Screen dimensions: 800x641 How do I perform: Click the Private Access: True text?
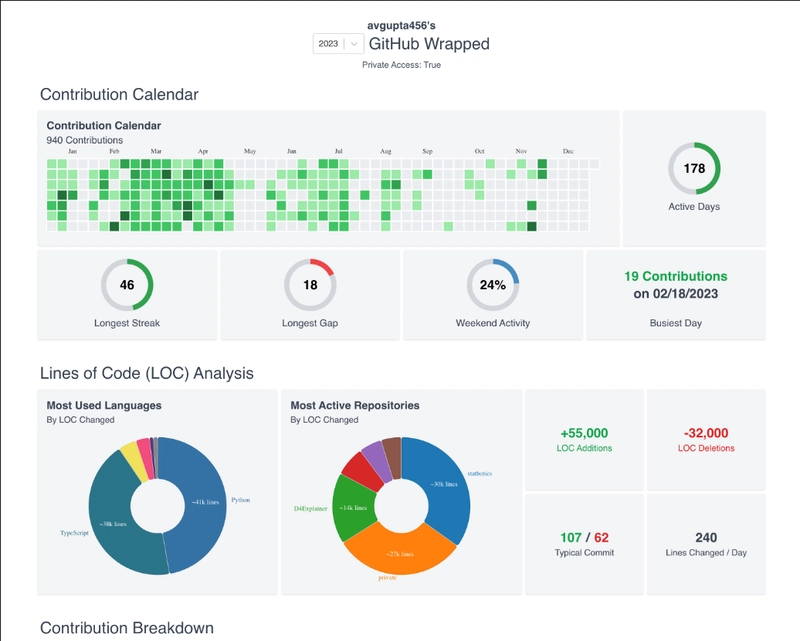(x=401, y=65)
